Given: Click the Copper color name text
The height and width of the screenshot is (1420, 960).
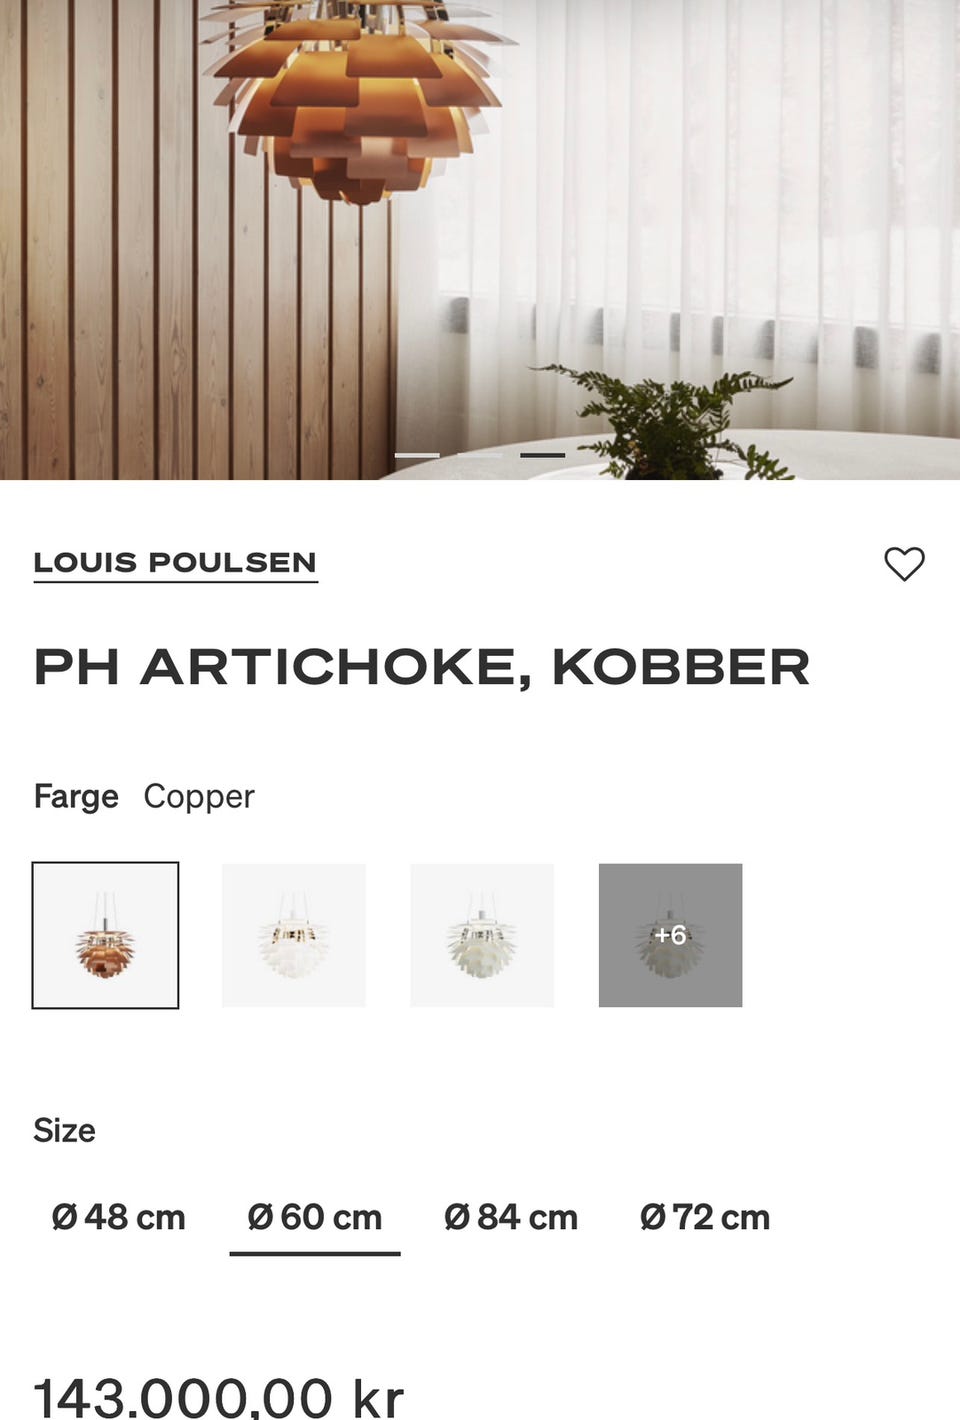Looking at the screenshot, I should [199, 797].
